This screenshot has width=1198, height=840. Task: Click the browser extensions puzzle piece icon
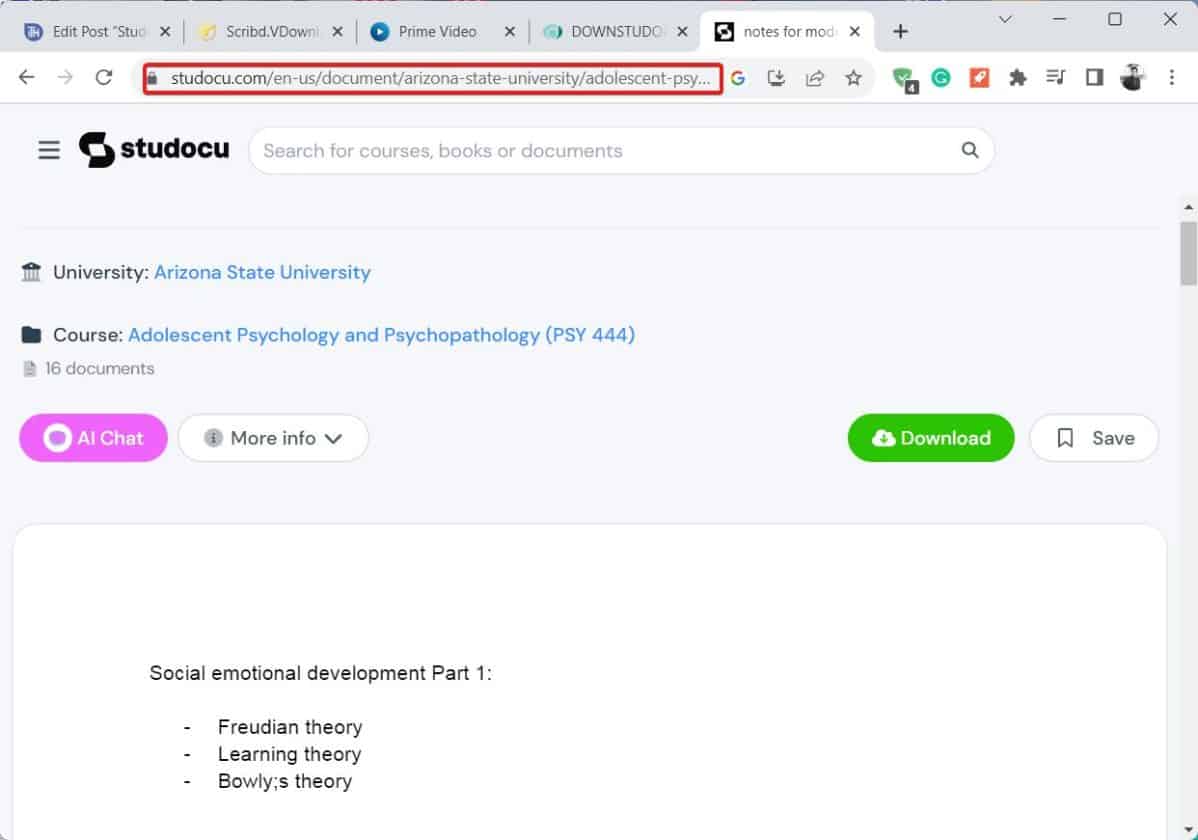[x=1018, y=77]
